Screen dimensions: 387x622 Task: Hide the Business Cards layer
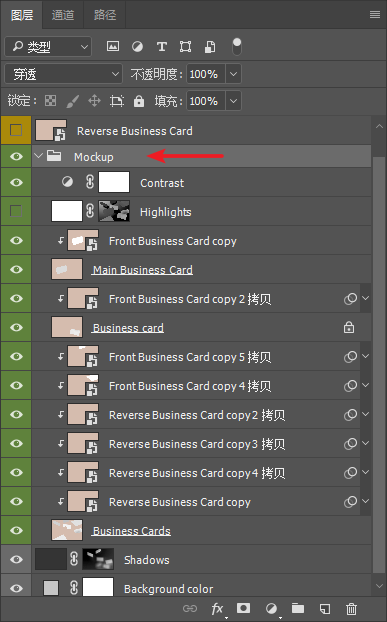point(16,530)
